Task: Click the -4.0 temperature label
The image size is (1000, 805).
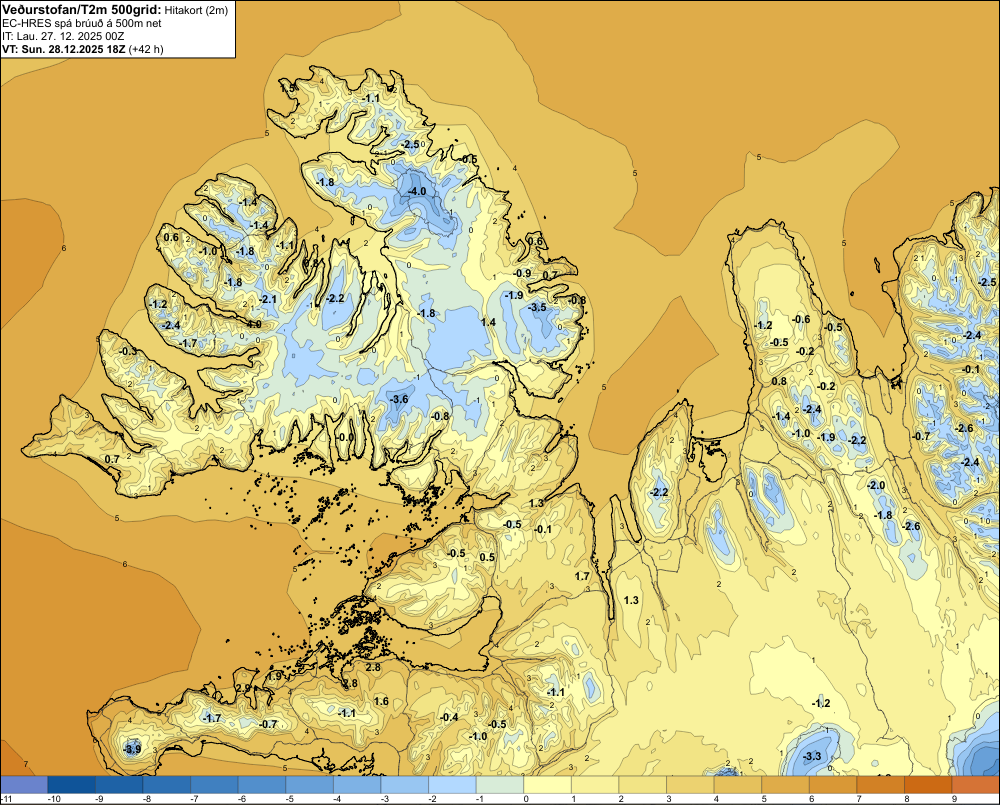Action: coord(417,191)
